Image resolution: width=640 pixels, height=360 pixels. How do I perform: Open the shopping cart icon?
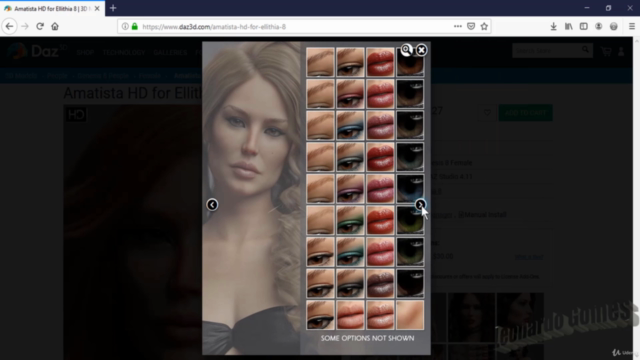click(x=606, y=51)
